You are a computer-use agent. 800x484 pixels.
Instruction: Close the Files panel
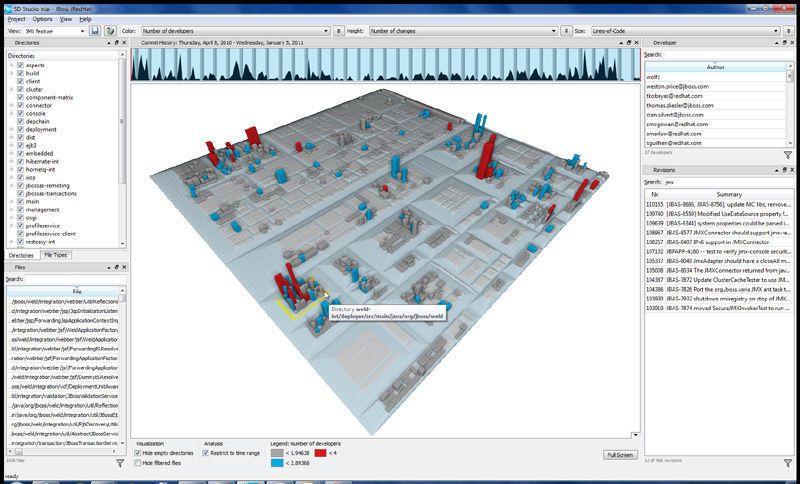click(124, 267)
